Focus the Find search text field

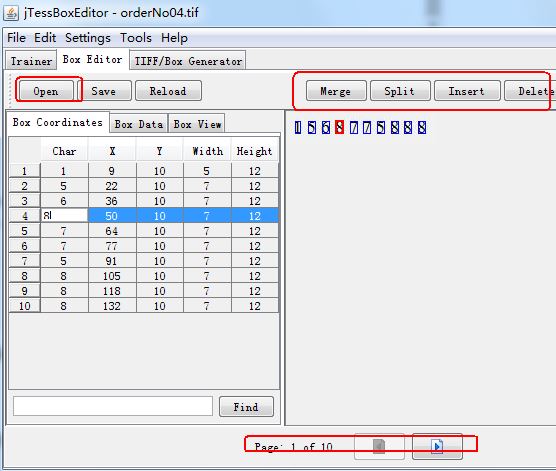tap(113, 406)
